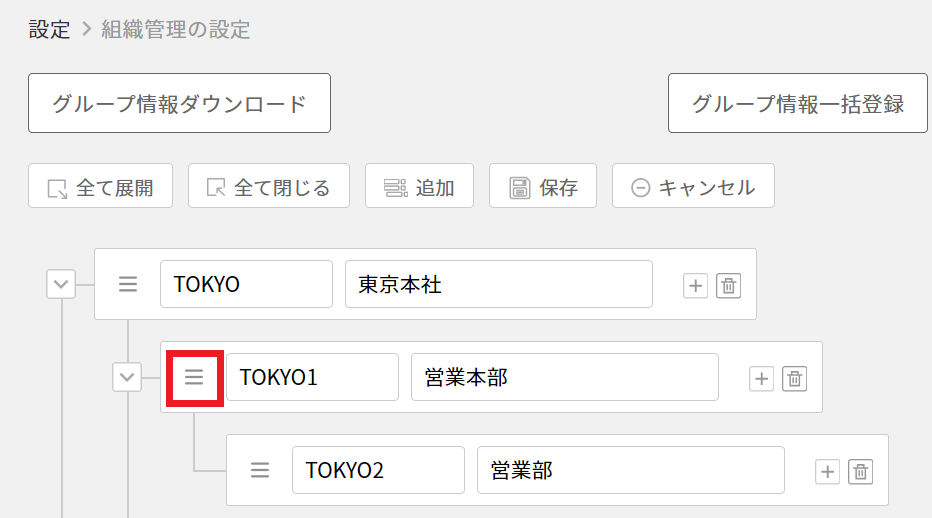The width and height of the screenshot is (932, 518).
Task: Click the drag handle for TOKYO1 row
Action: 194,377
